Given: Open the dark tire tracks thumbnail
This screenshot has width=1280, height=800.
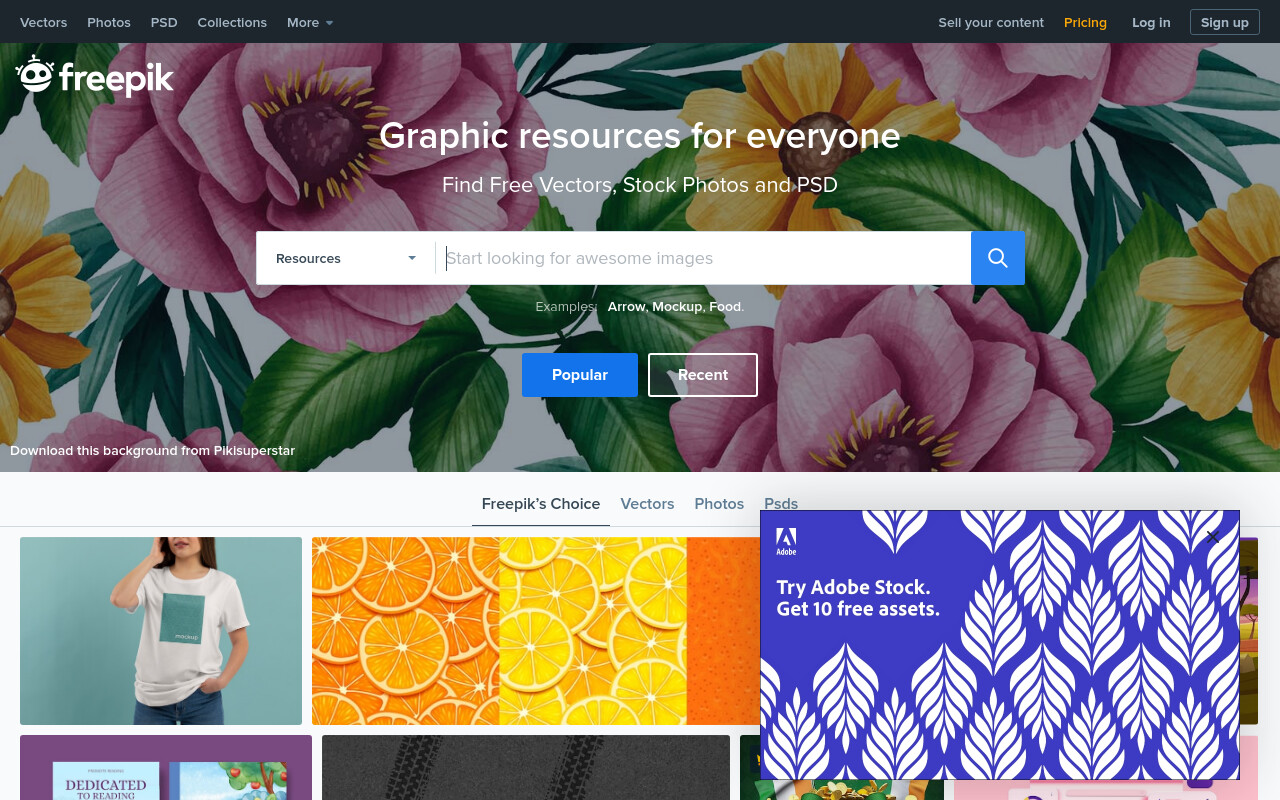Looking at the screenshot, I should 526,767.
